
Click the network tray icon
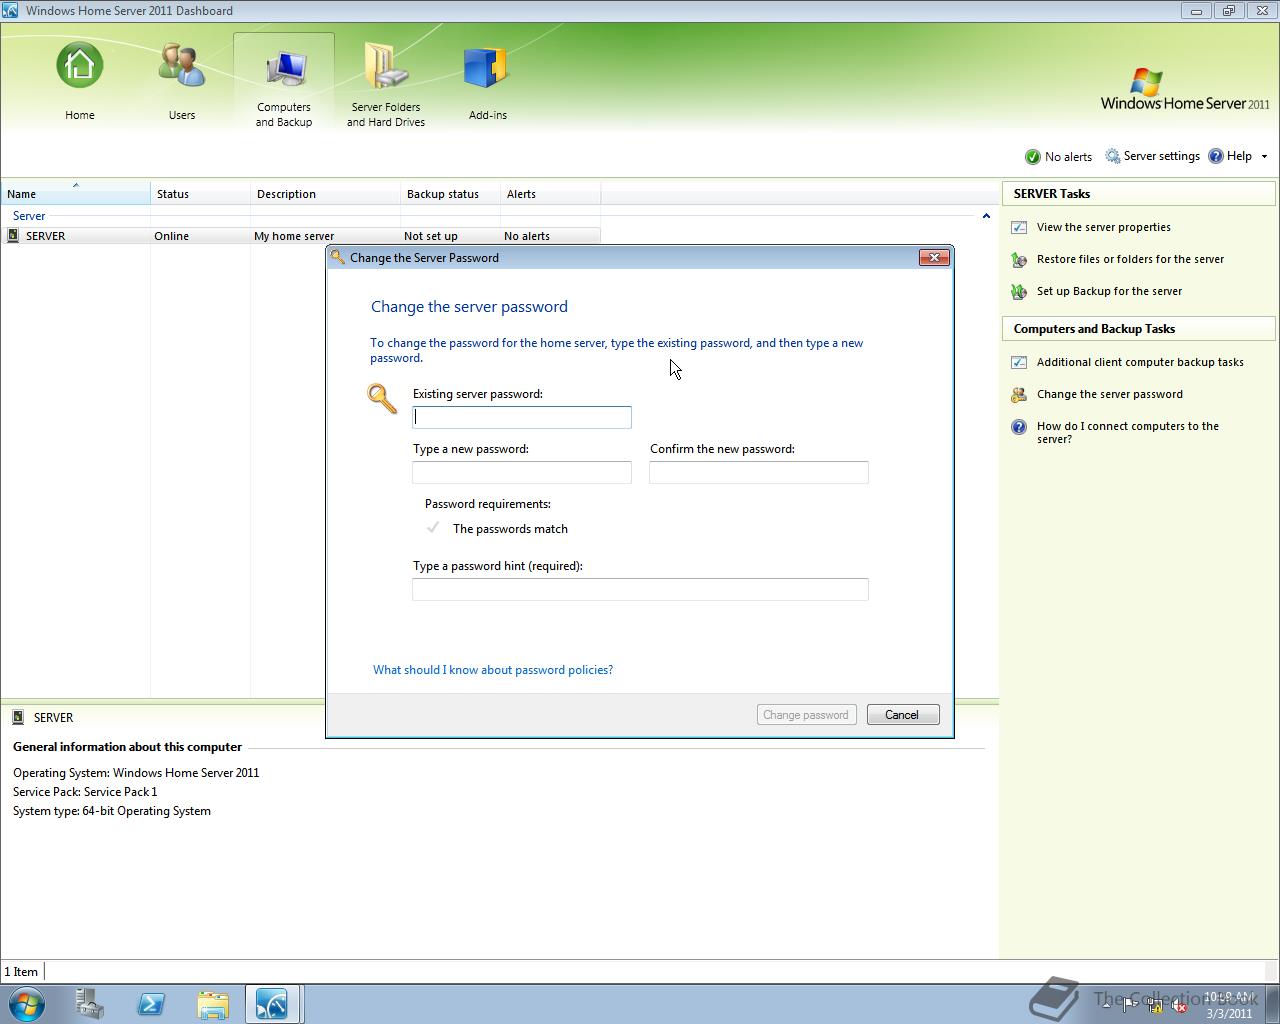pyautogui.click(x=1155, y=1004)
